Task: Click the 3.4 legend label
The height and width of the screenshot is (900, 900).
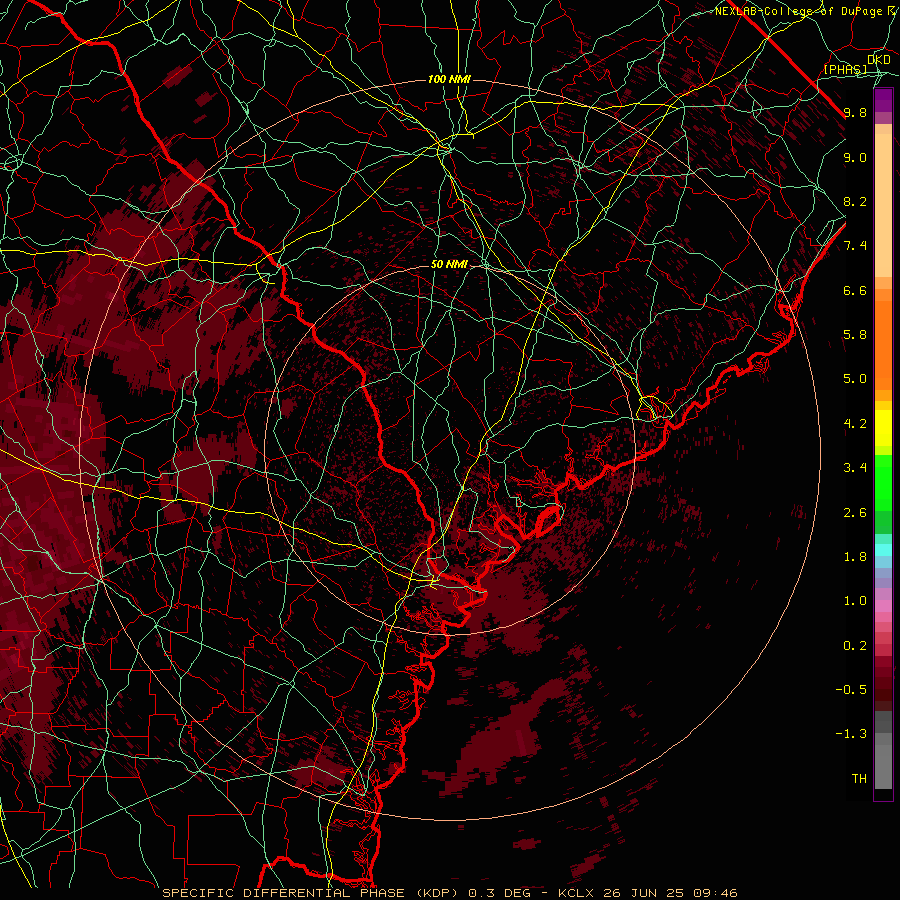Action: pyautogui.click(x=855, y=468)
